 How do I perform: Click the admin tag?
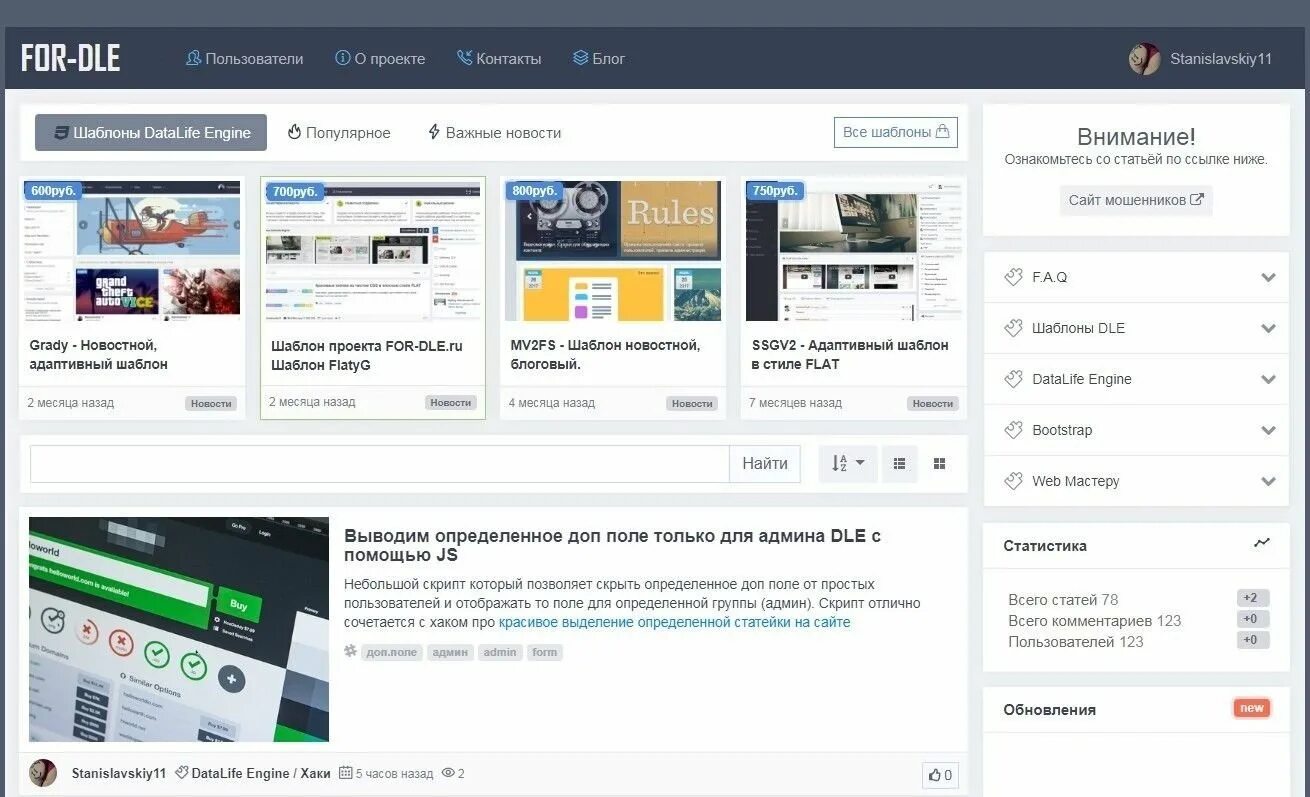pyautogui.click(x=500, y=652)
